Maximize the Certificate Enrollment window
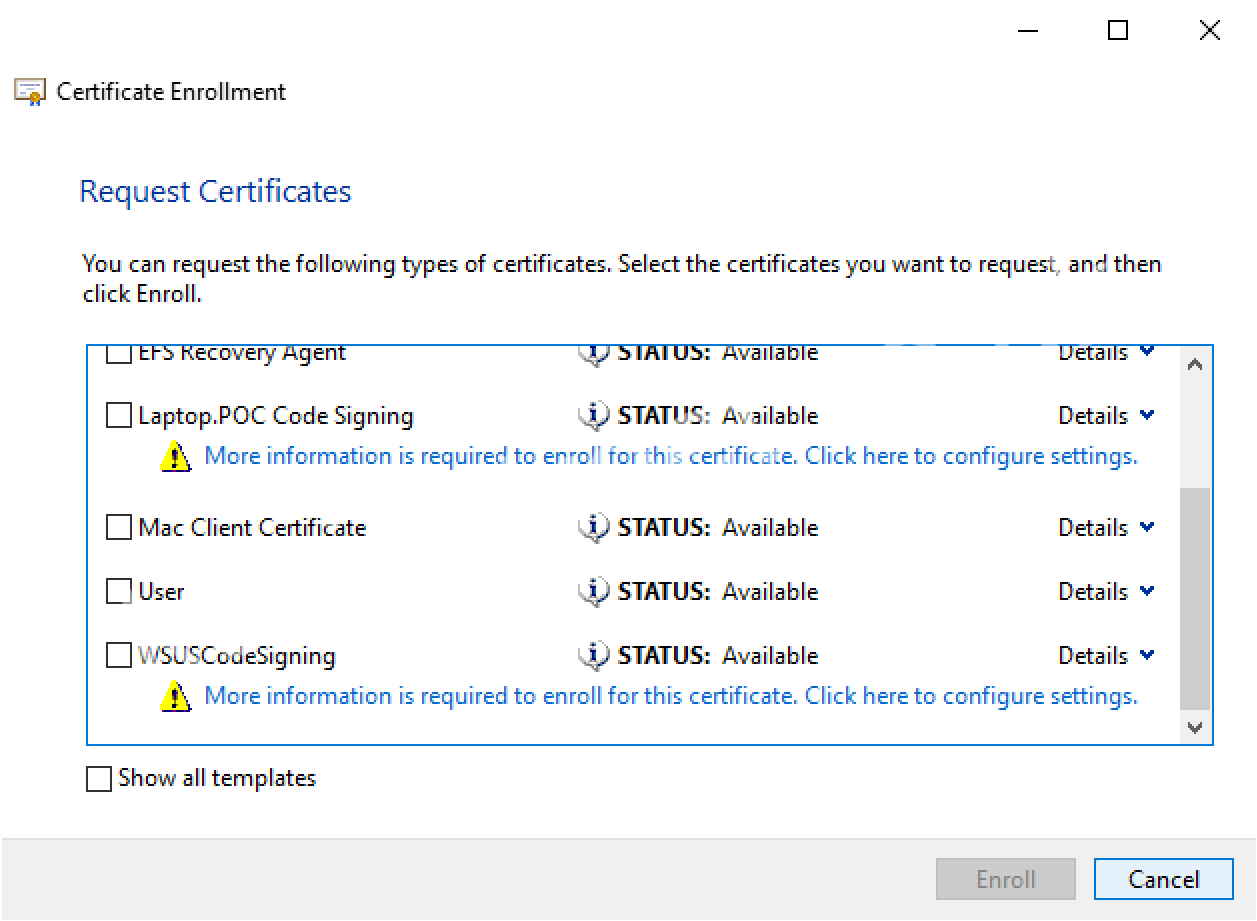Image resolution: width=1257 pixels, height=921 pixels. coord(1118,31)
